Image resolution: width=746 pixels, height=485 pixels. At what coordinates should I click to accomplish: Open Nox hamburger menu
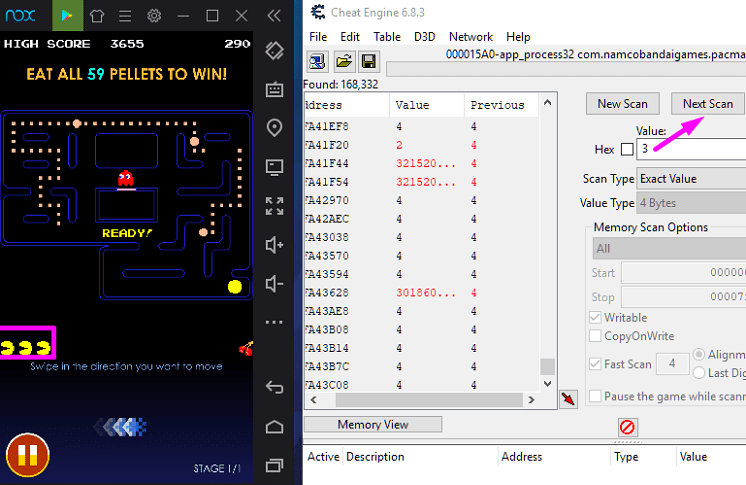125,16
